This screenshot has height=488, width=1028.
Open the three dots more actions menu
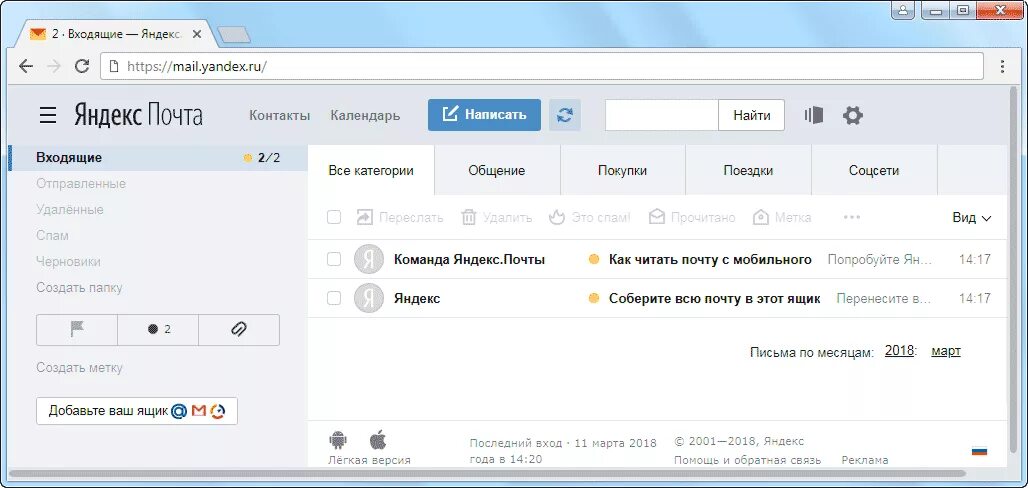pyautogui.click(x=852, y=217)
